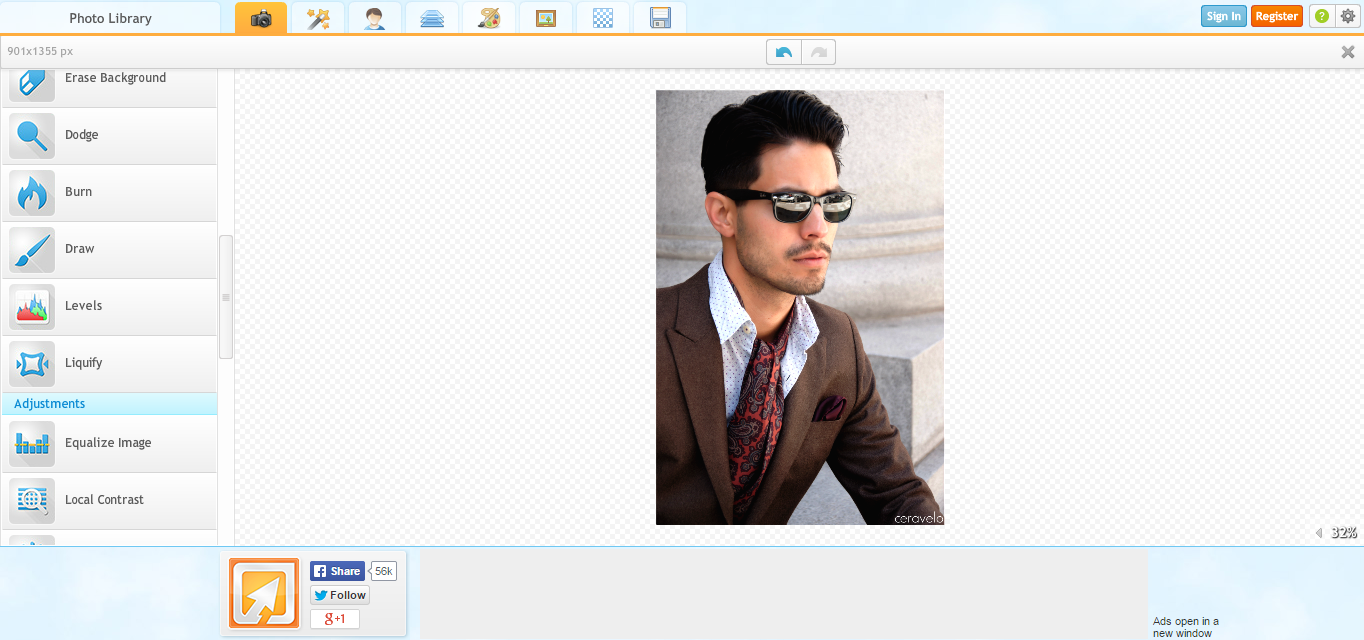The width and height of the screenshot is (1364, 640).
Task: Click the Dodge label
Action: click(82, 135)
